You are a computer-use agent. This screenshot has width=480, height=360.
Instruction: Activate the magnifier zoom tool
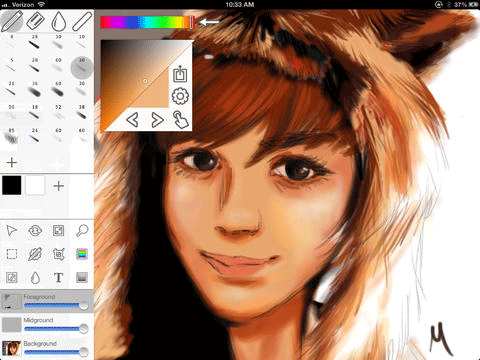(x=82, y=231)
